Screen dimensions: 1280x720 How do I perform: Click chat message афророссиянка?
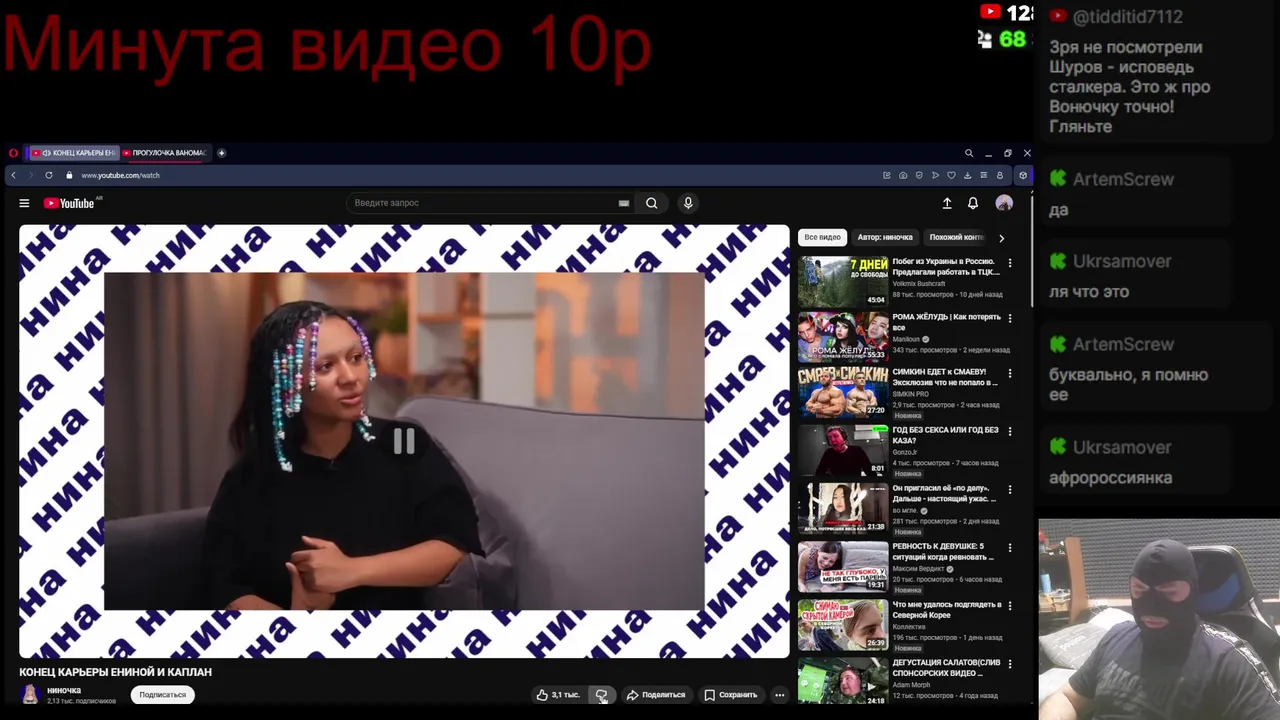click(1110, 478)
